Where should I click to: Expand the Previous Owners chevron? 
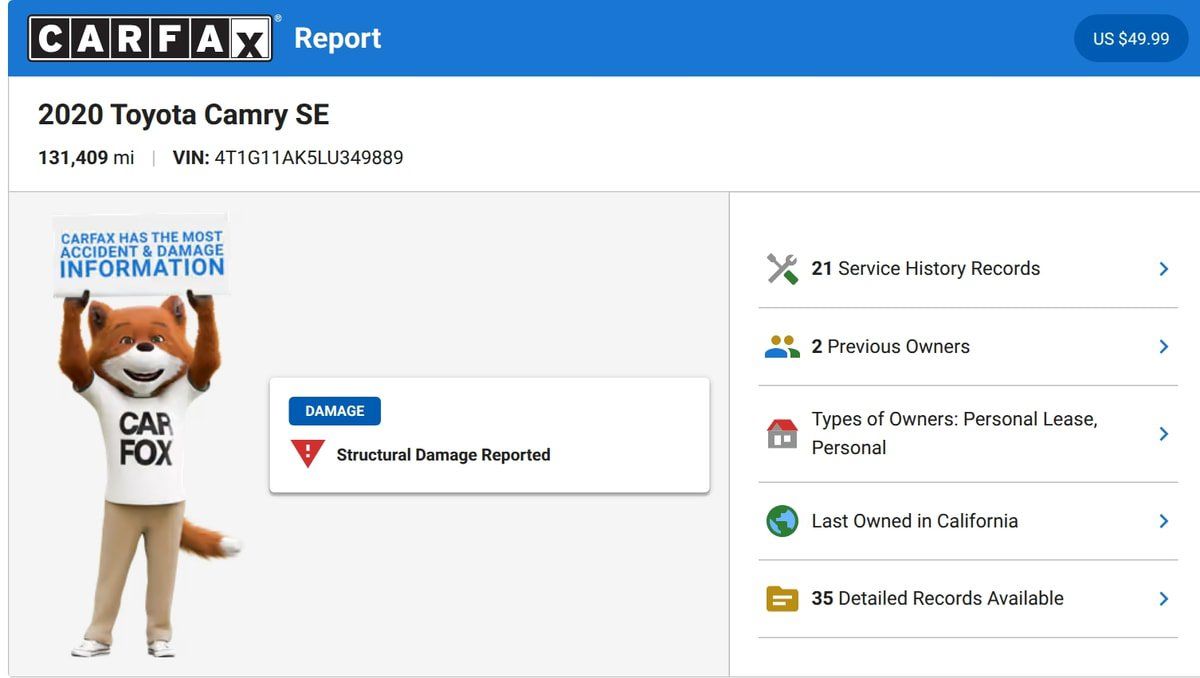pyautogui.click(x=1163, y=347)
